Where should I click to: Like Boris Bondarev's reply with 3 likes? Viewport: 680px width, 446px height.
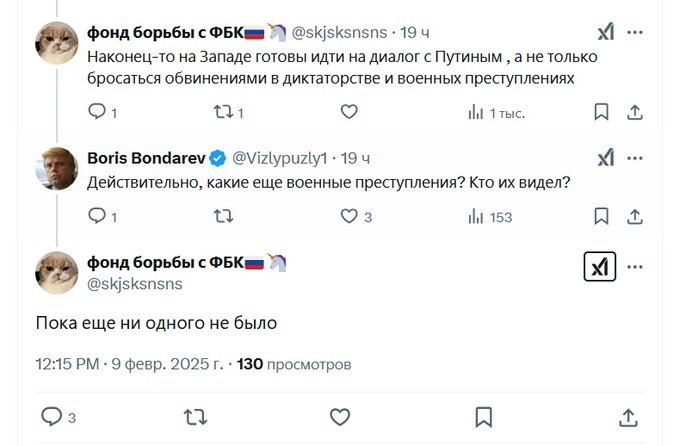(349, 216)
